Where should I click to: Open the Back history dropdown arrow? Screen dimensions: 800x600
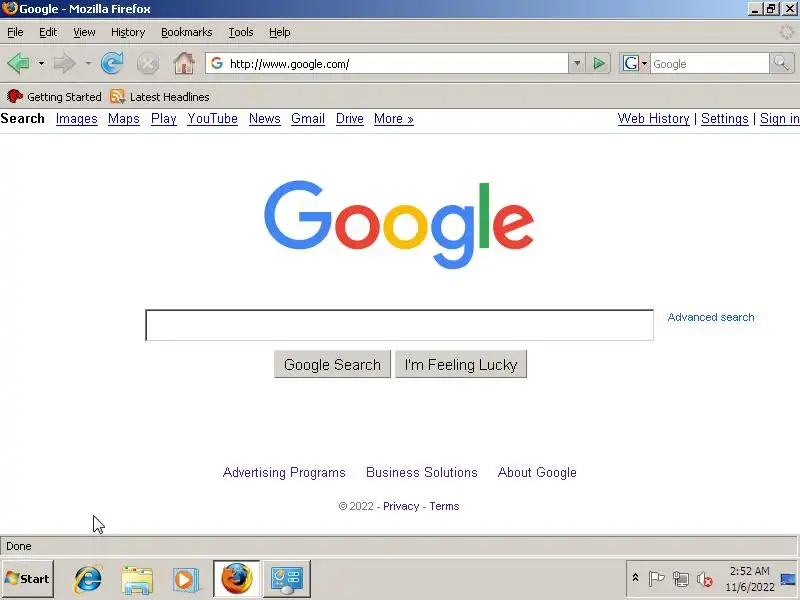click(x=41, y=64)
